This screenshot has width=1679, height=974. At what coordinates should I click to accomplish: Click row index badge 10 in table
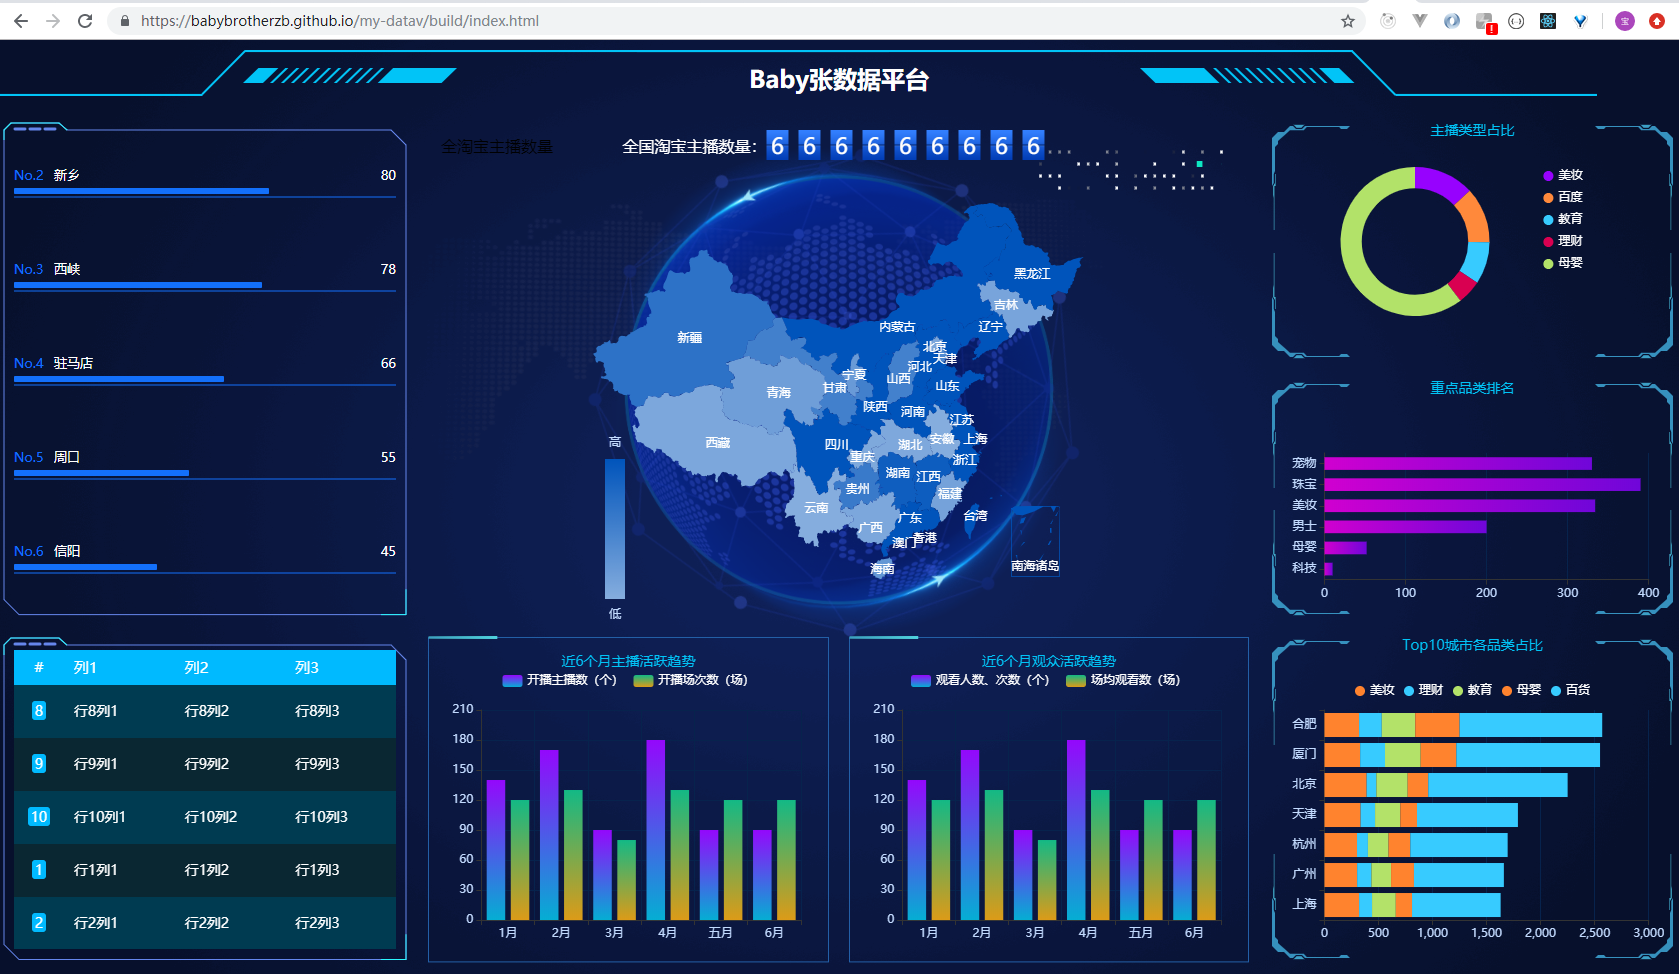click(39, 817)
